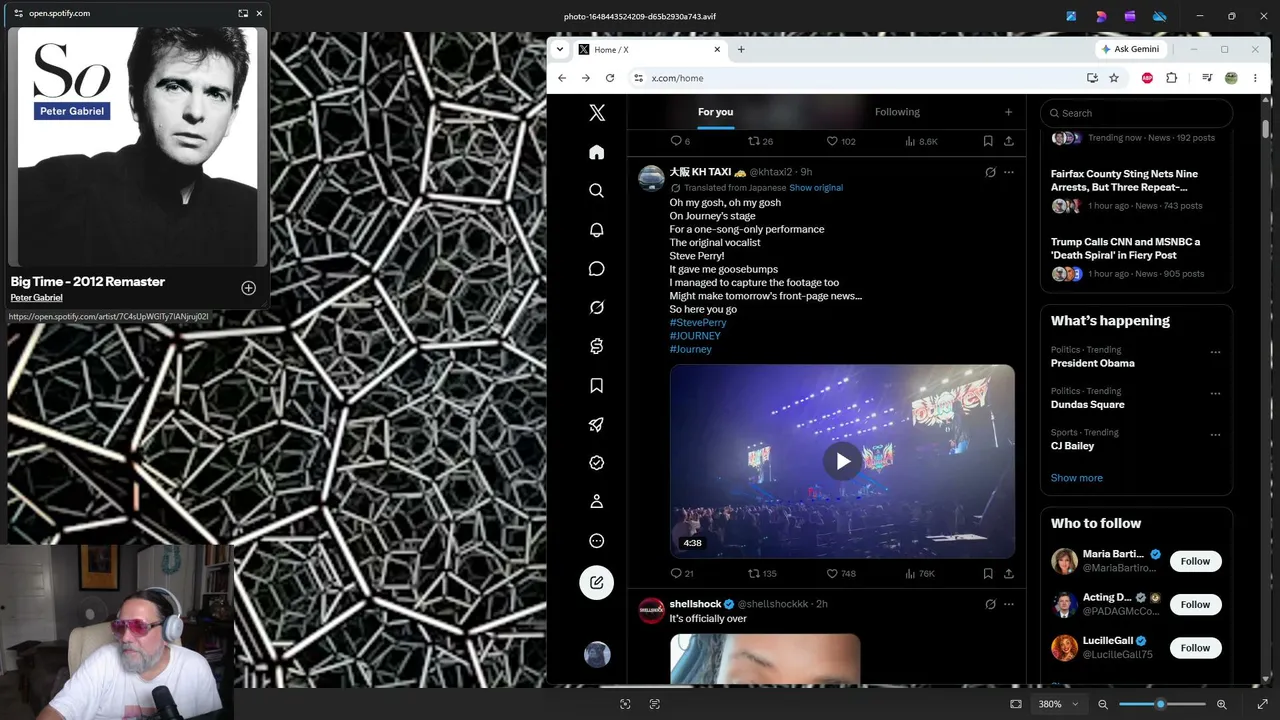1280x720 pixels.
Task: Open the Adblock Plus extension icon
Action: click(x=1147, y=78)
